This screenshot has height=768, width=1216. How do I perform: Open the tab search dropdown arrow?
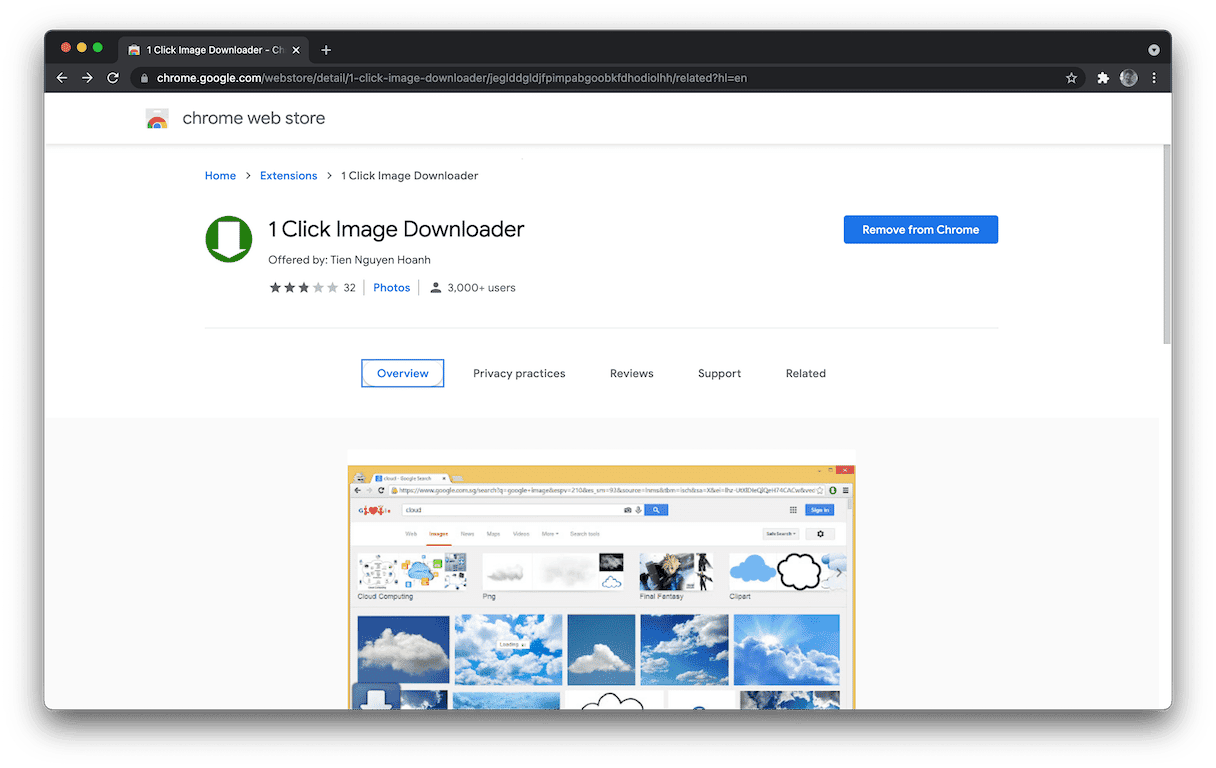pyautogui.click(x=1153, y=50)
